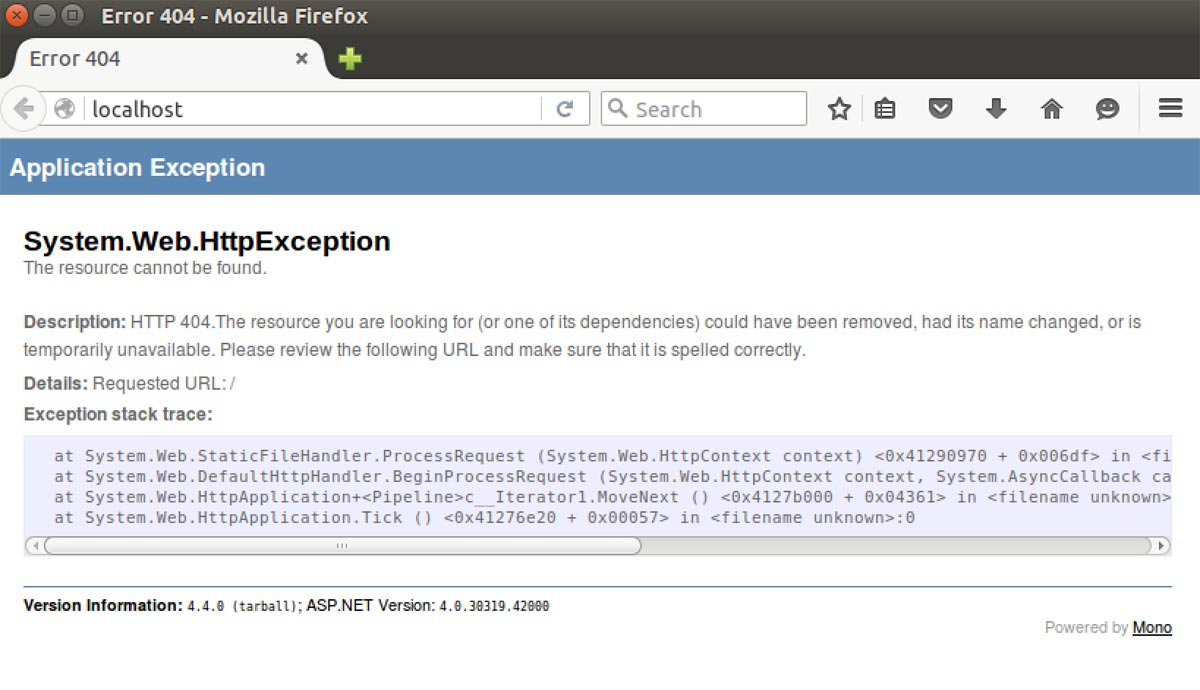Screen dimensions: 1200x690
Task: Minimize the Firefox window
Action: pyautogui.click(x=45, y=16)
